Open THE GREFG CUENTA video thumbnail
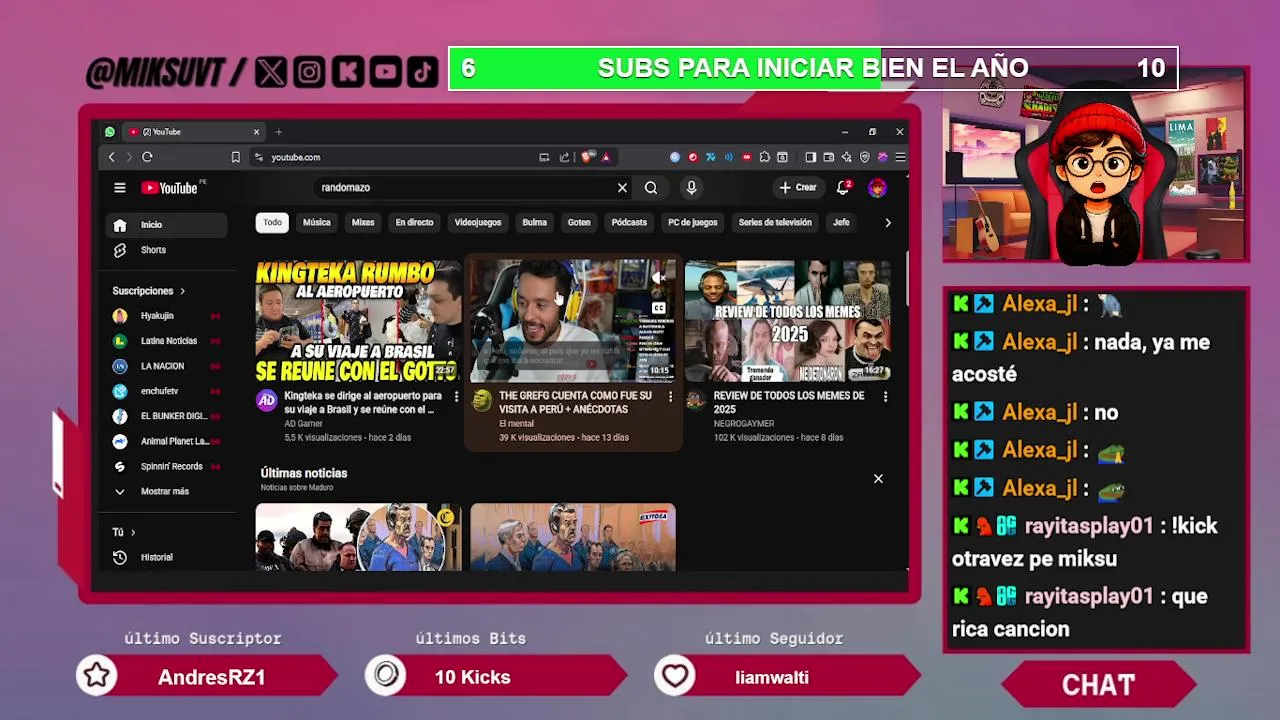 [573, 321]
